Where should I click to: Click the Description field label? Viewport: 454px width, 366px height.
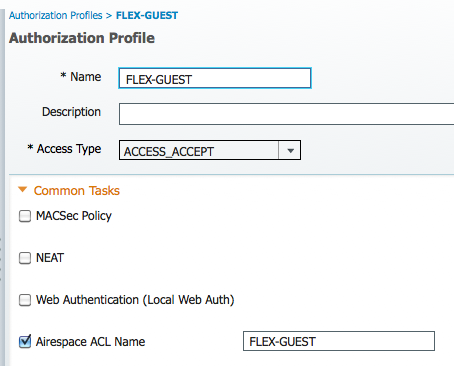(x=71, y=112)
